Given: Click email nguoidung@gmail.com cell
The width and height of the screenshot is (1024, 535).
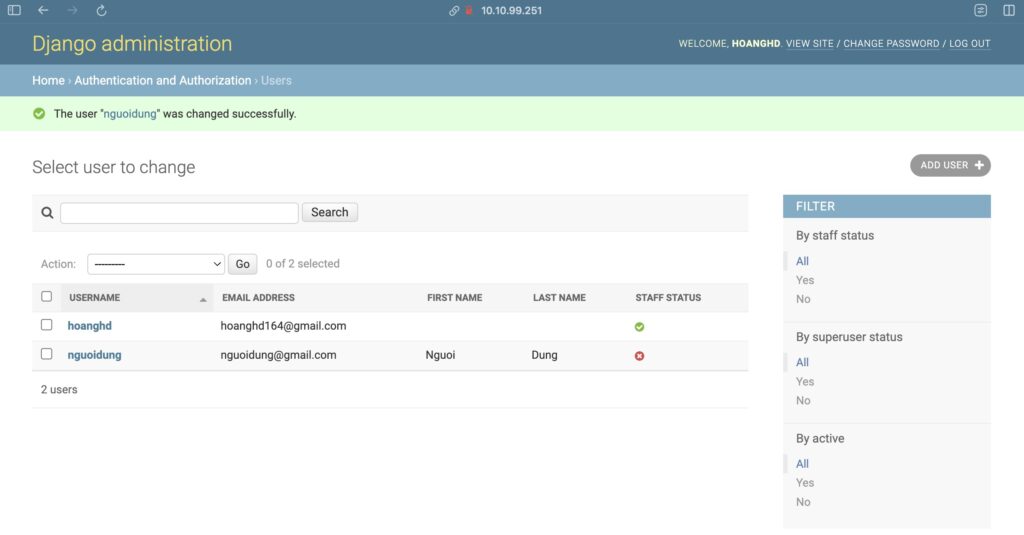Looking at the screenshot, I should 278,355.
